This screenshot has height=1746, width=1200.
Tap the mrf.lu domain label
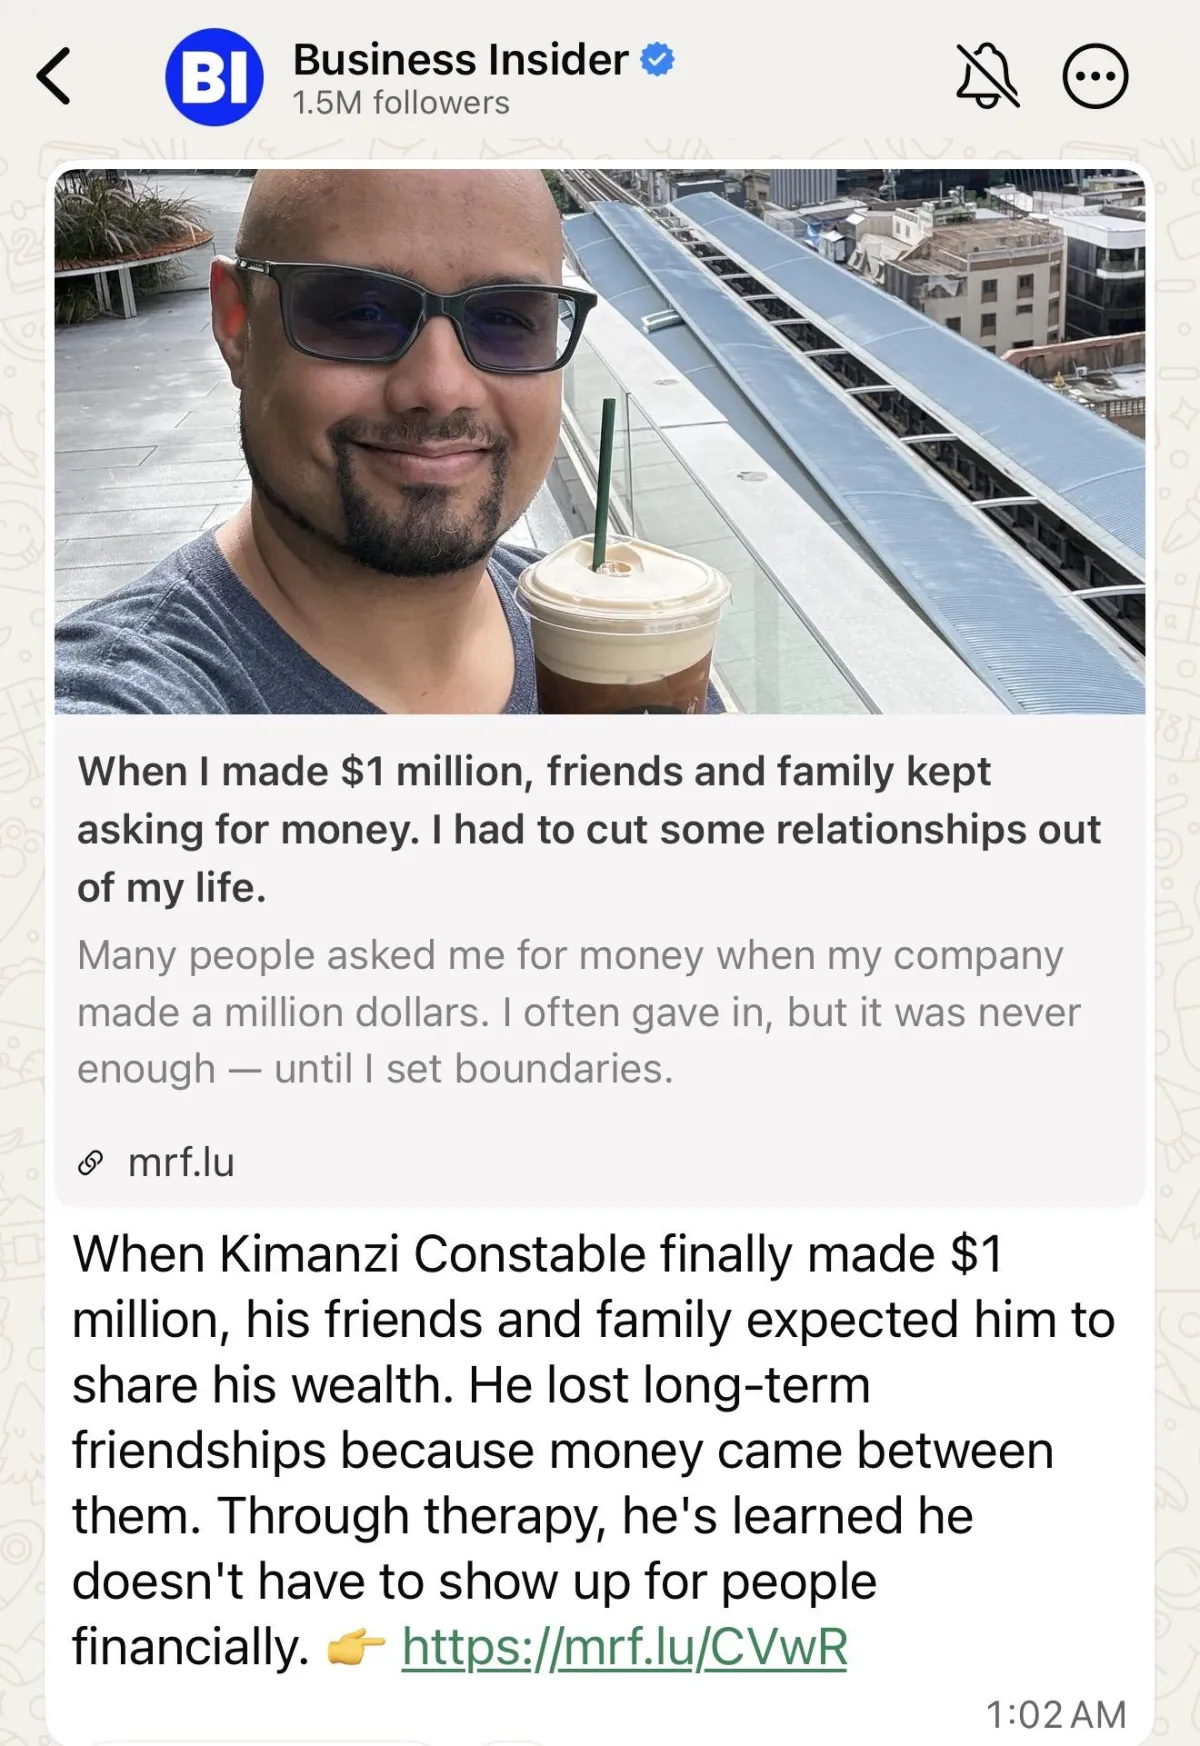[x=181, y=1163]
